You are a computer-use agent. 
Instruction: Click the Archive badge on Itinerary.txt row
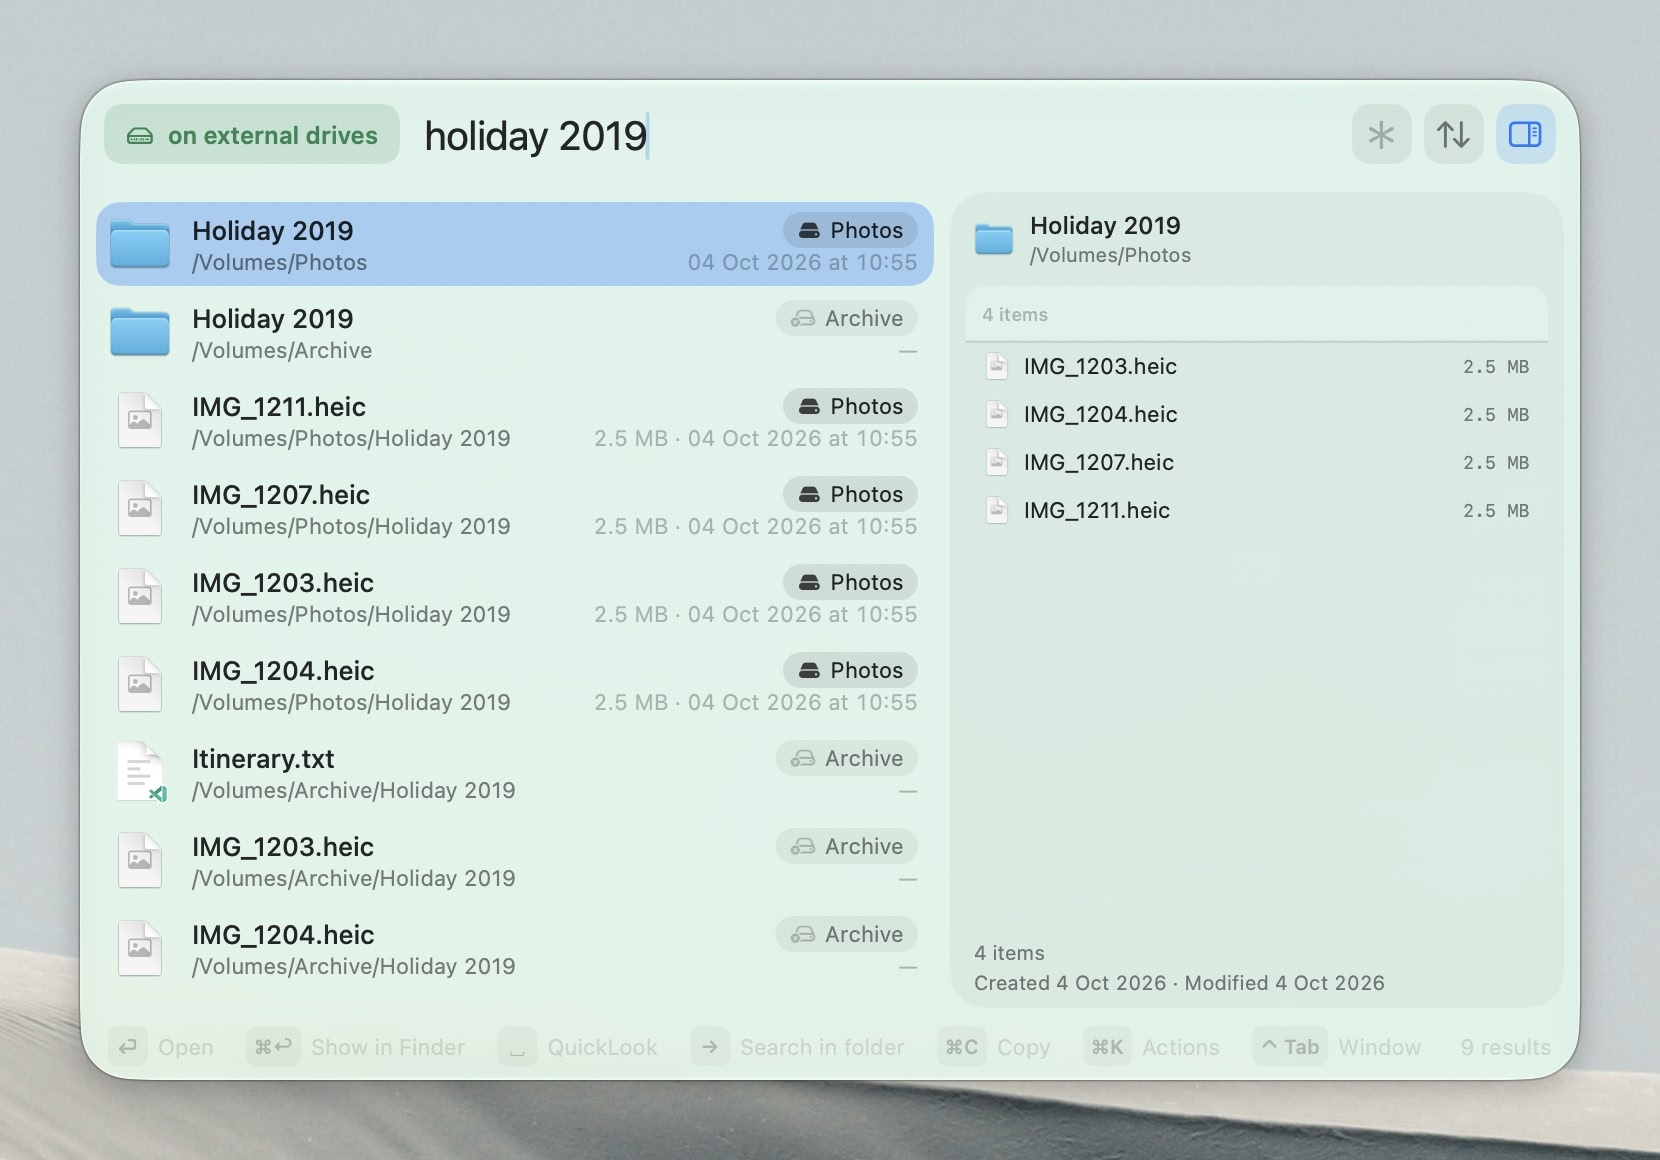click(x=847, y=758)
